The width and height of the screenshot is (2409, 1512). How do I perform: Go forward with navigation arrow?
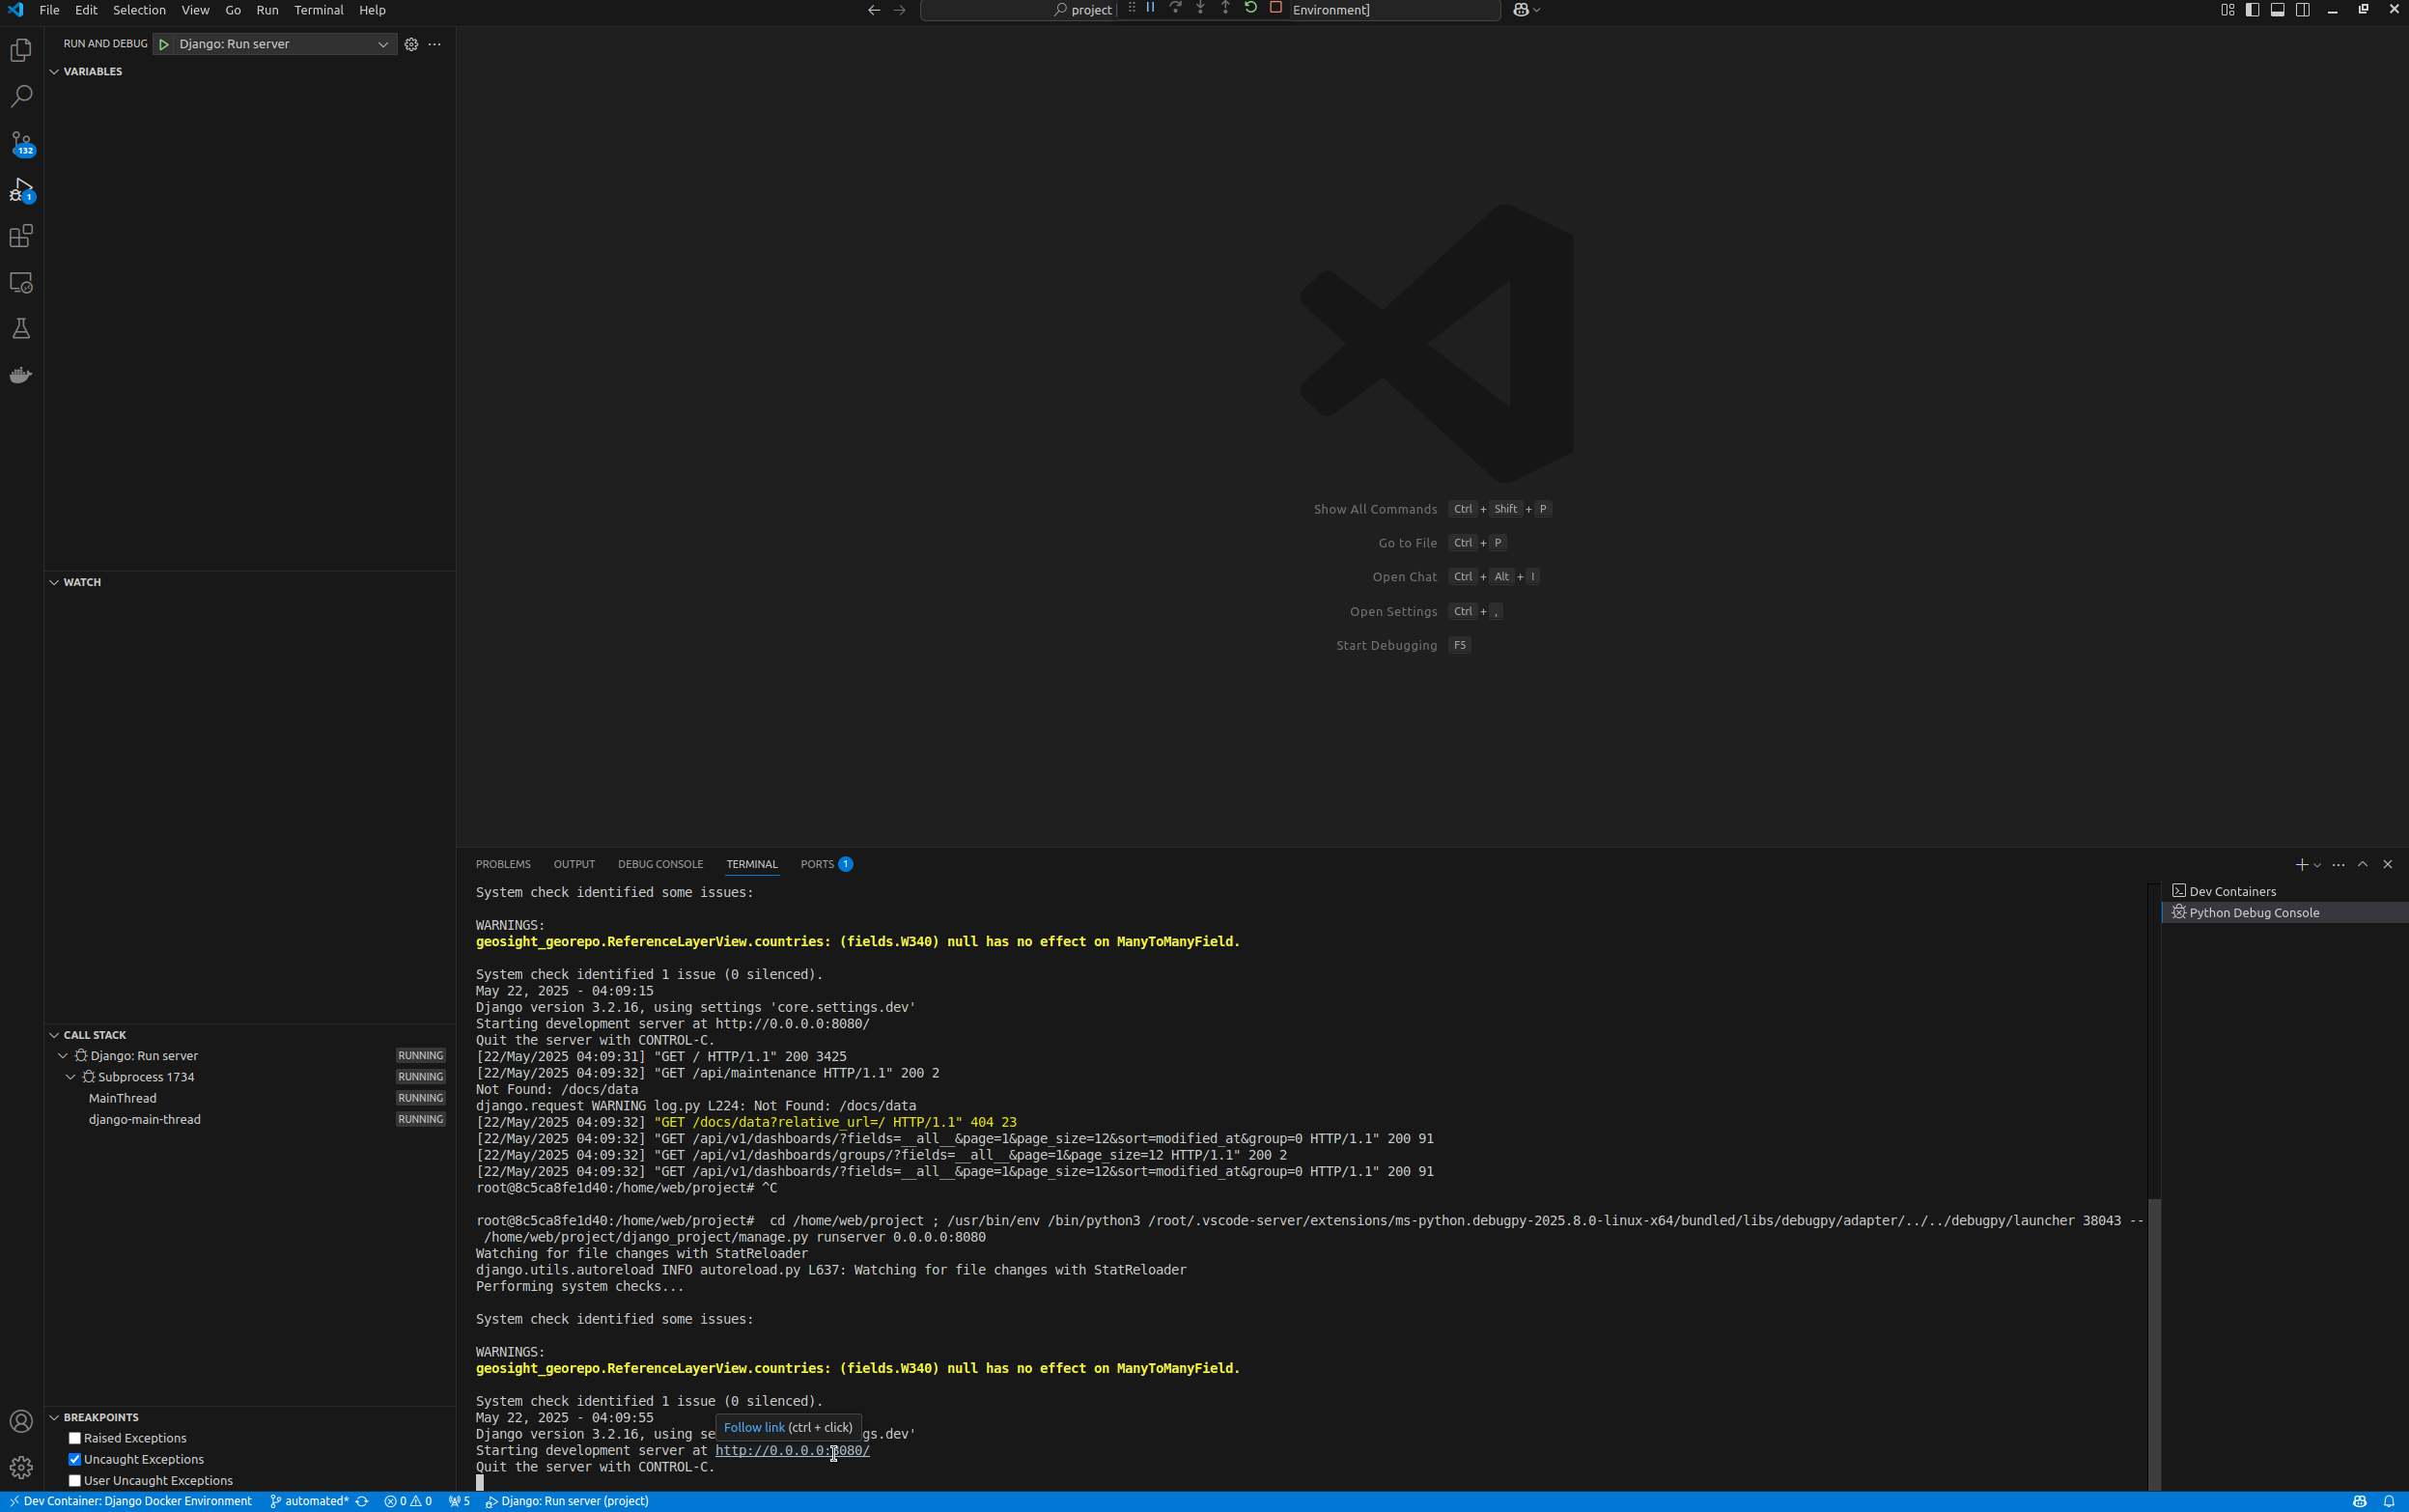(x=899, y=10)
